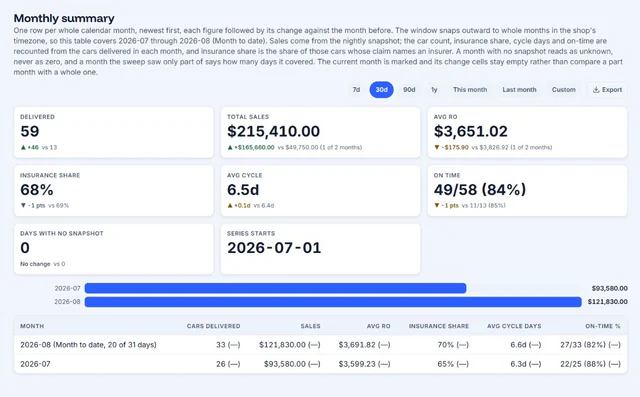Click the $121,830.00 bar value
640x397 pixels.
pyautogui.click(x=607, y=302)
